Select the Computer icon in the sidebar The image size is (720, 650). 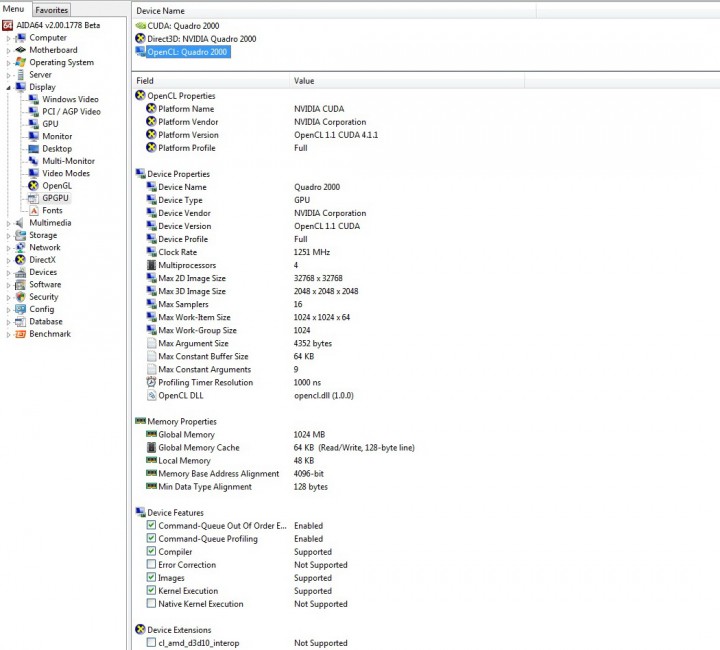point(21,38)
